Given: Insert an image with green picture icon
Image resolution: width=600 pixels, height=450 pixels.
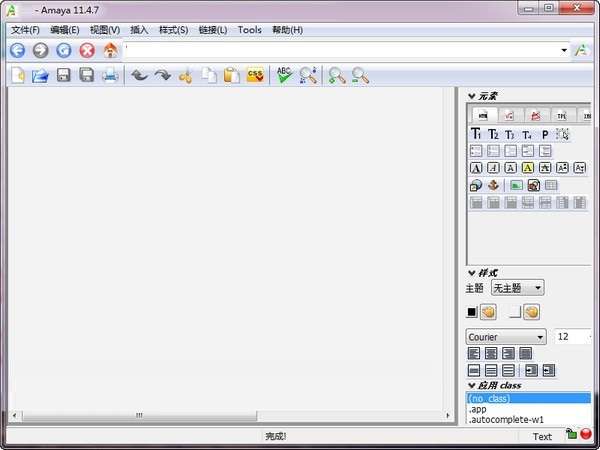Looking at the screenshot, I should click(x=516, y=186).
